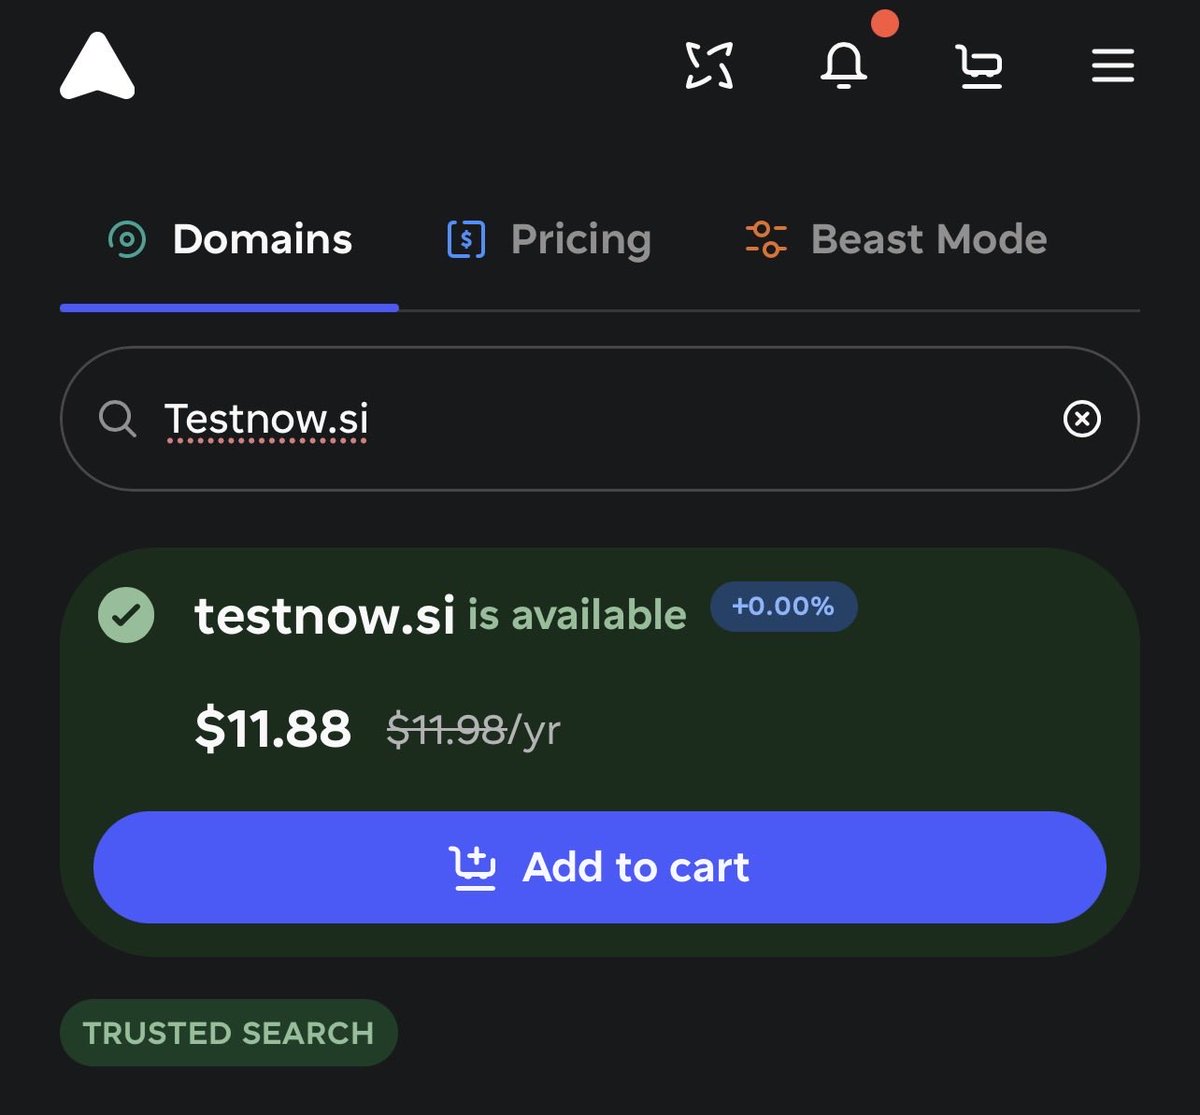Open notifications bell

point(844,66)
